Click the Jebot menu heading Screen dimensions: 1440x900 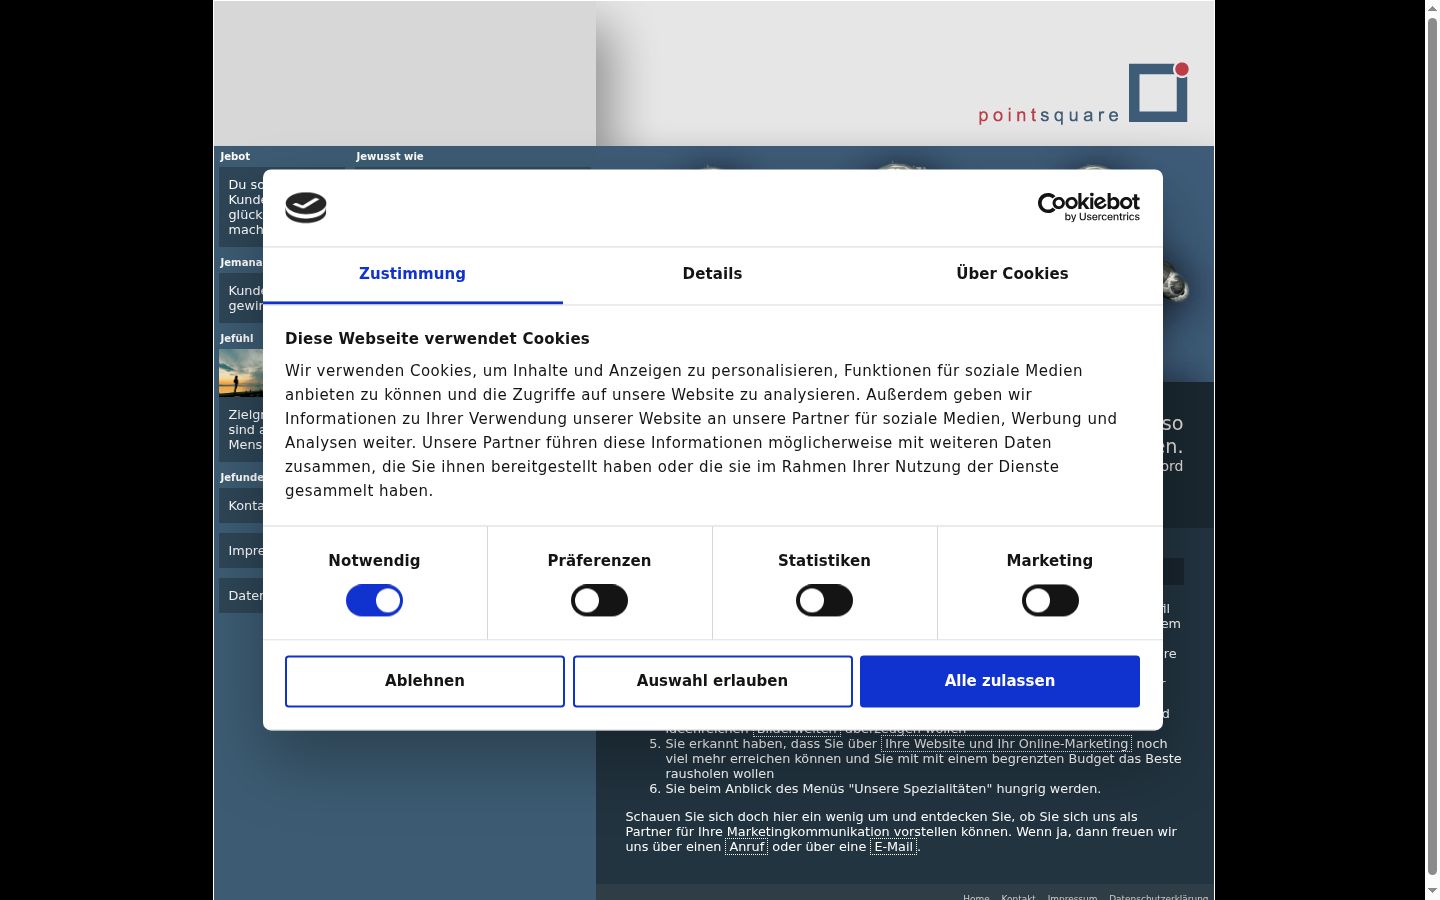(x=235, y=157)
